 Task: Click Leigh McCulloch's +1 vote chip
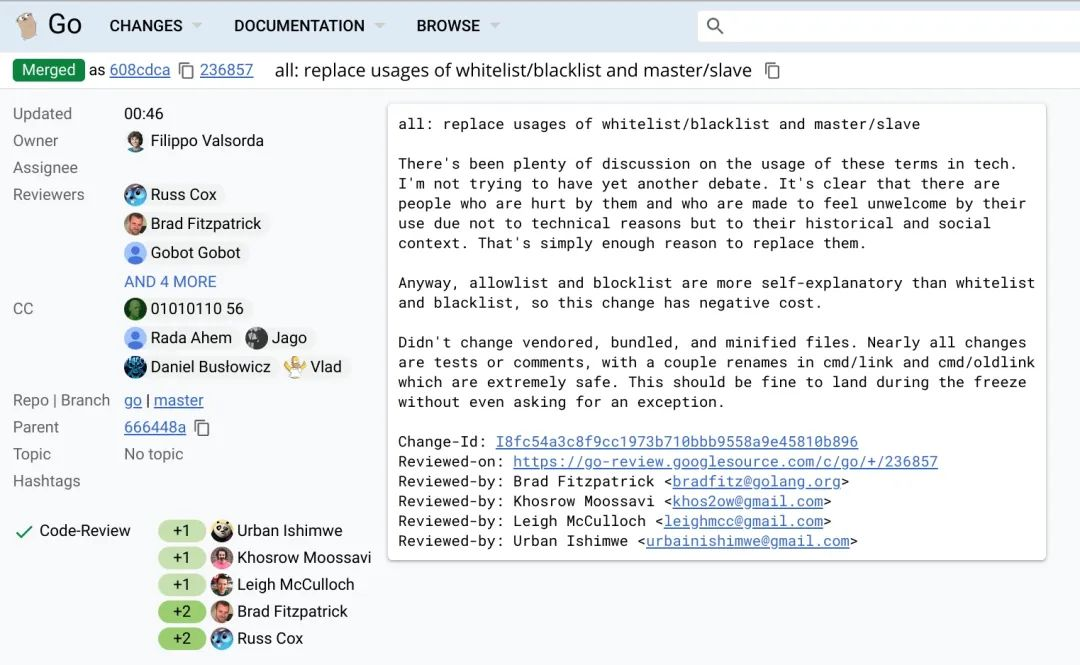click(x=182, y=584)
